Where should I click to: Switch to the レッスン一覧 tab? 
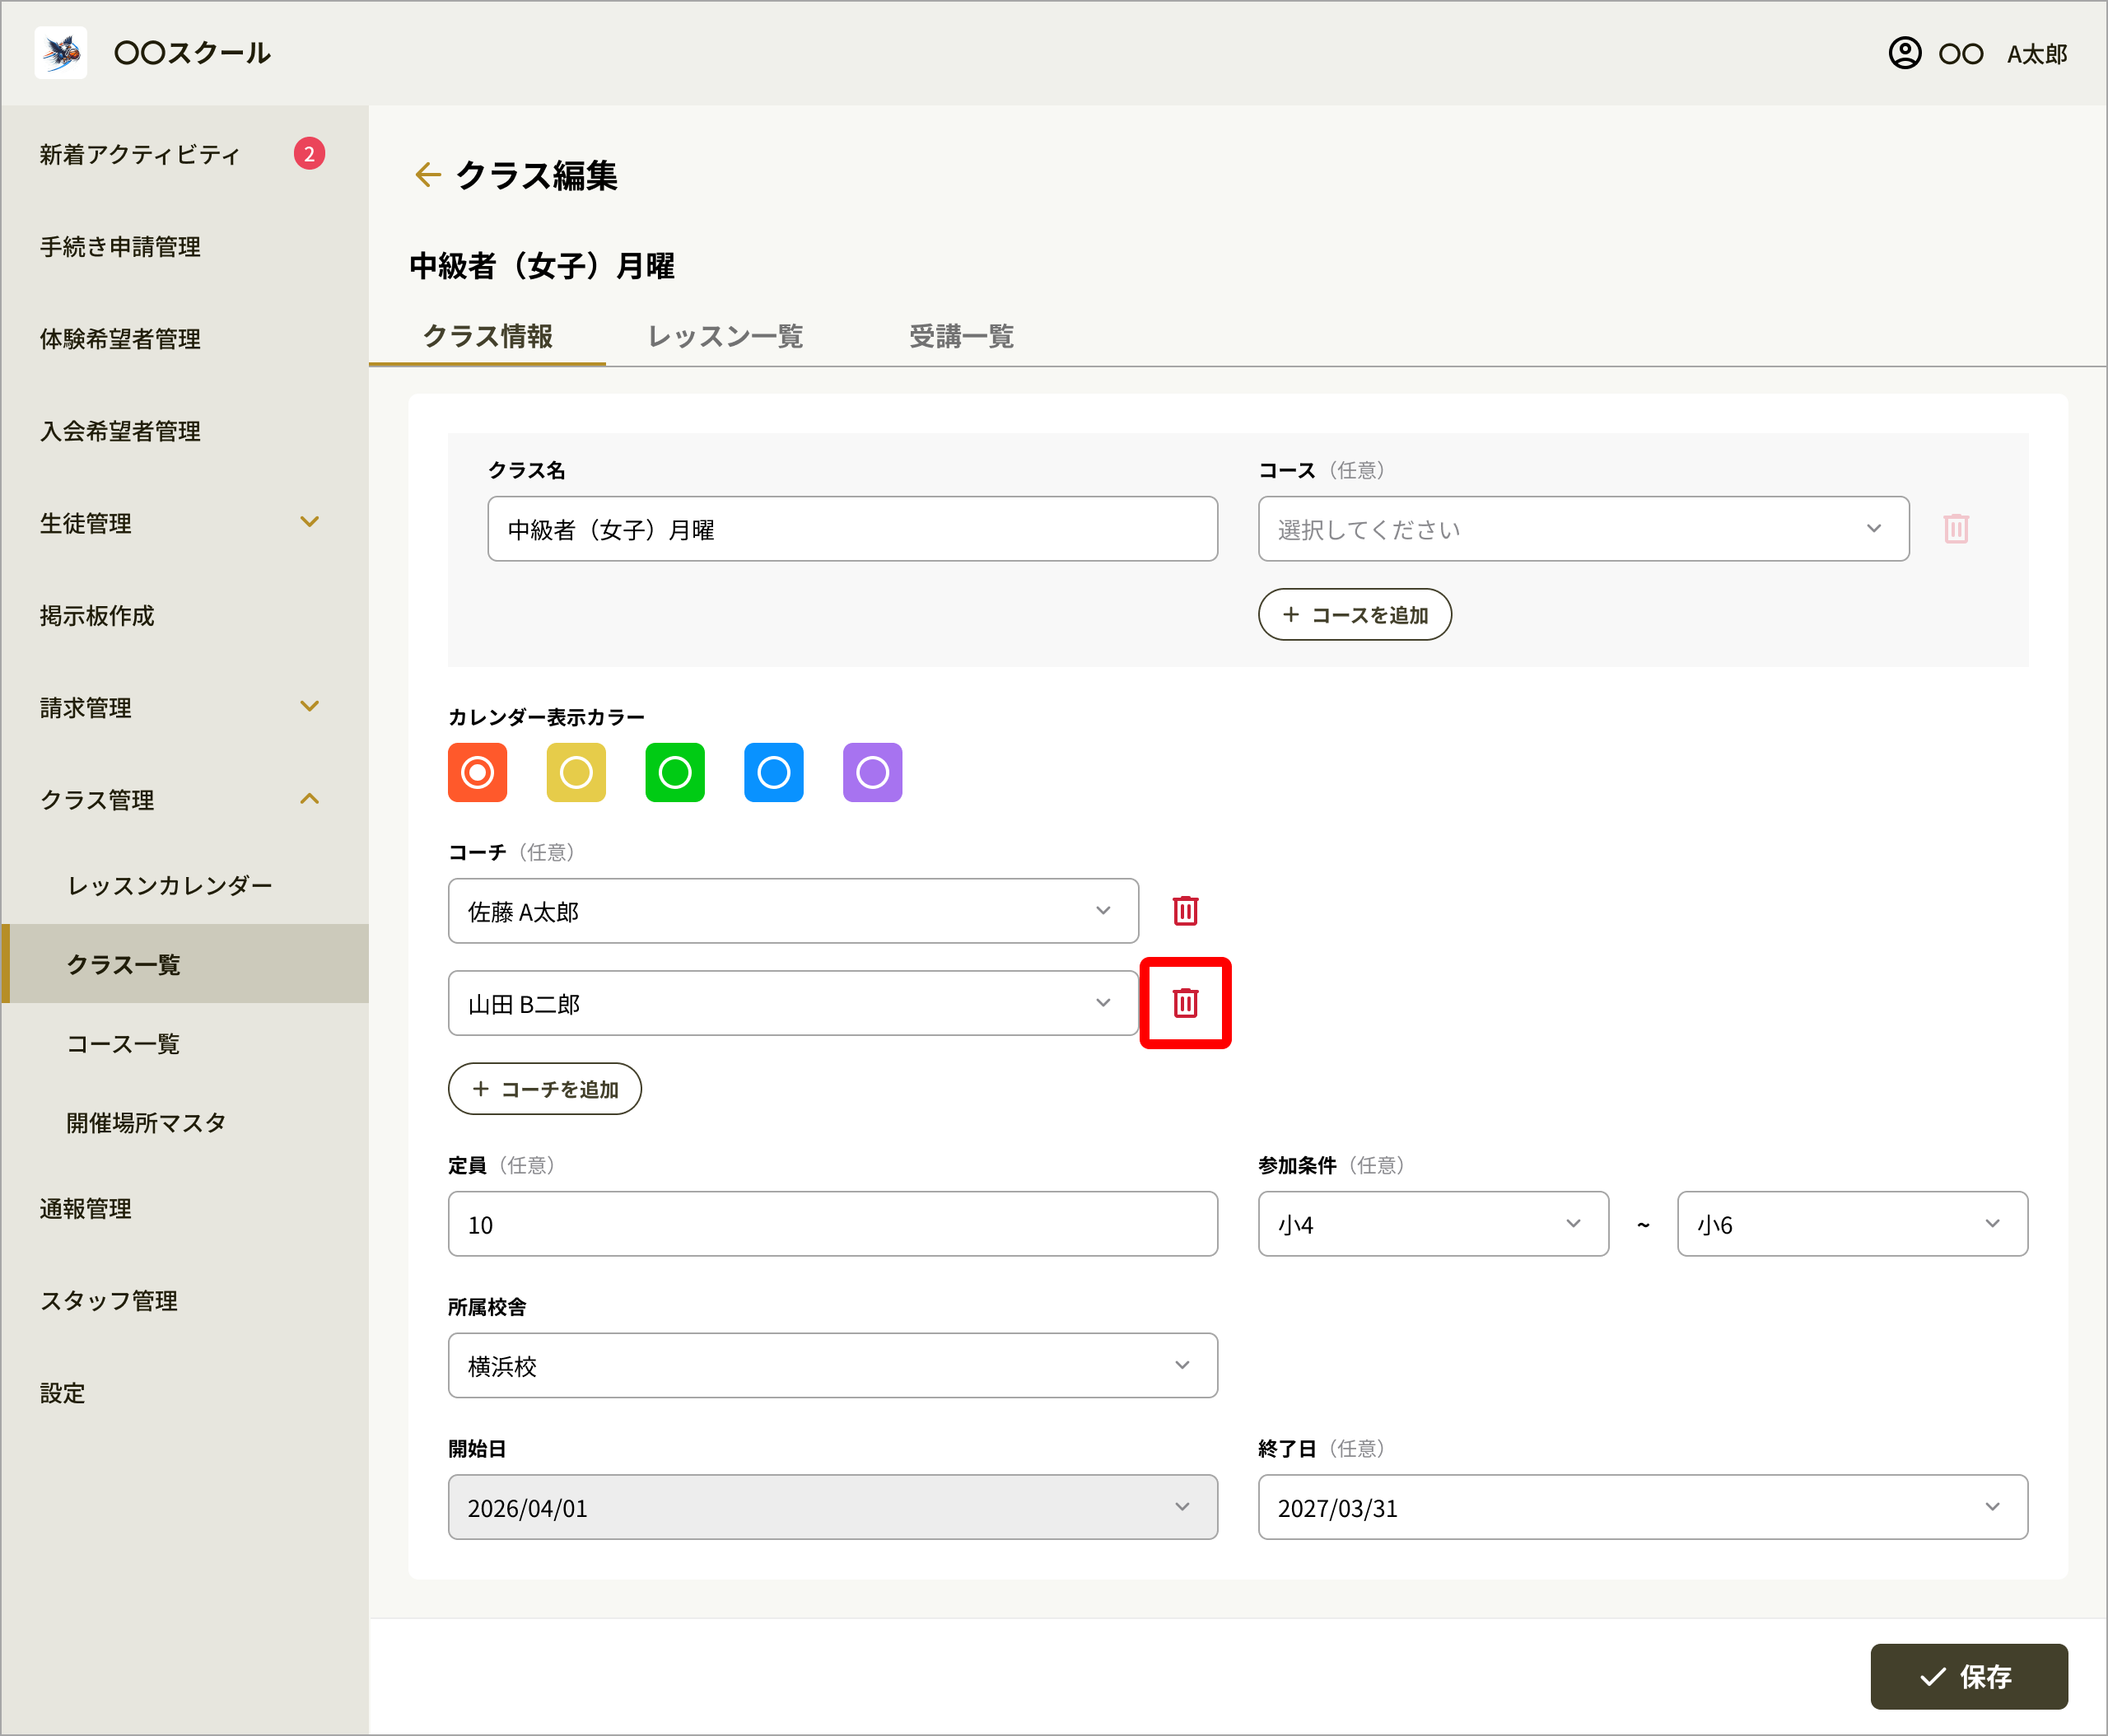(725, 336)
